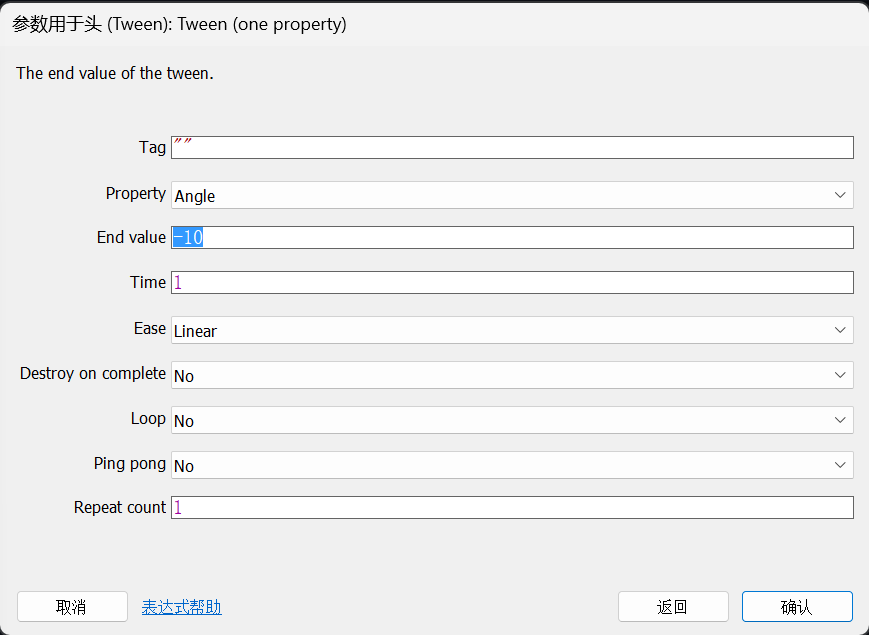Open the Loop dropdown

512,420
